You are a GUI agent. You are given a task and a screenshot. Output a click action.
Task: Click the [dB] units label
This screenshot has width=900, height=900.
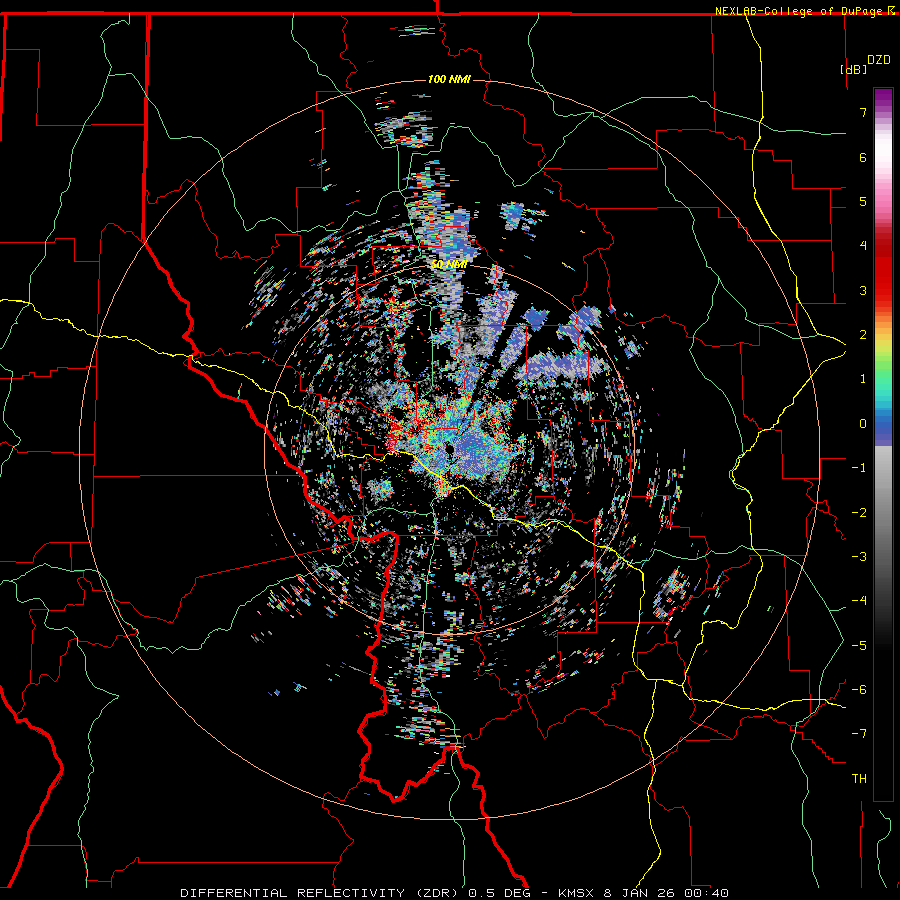[x=854, y=69]
